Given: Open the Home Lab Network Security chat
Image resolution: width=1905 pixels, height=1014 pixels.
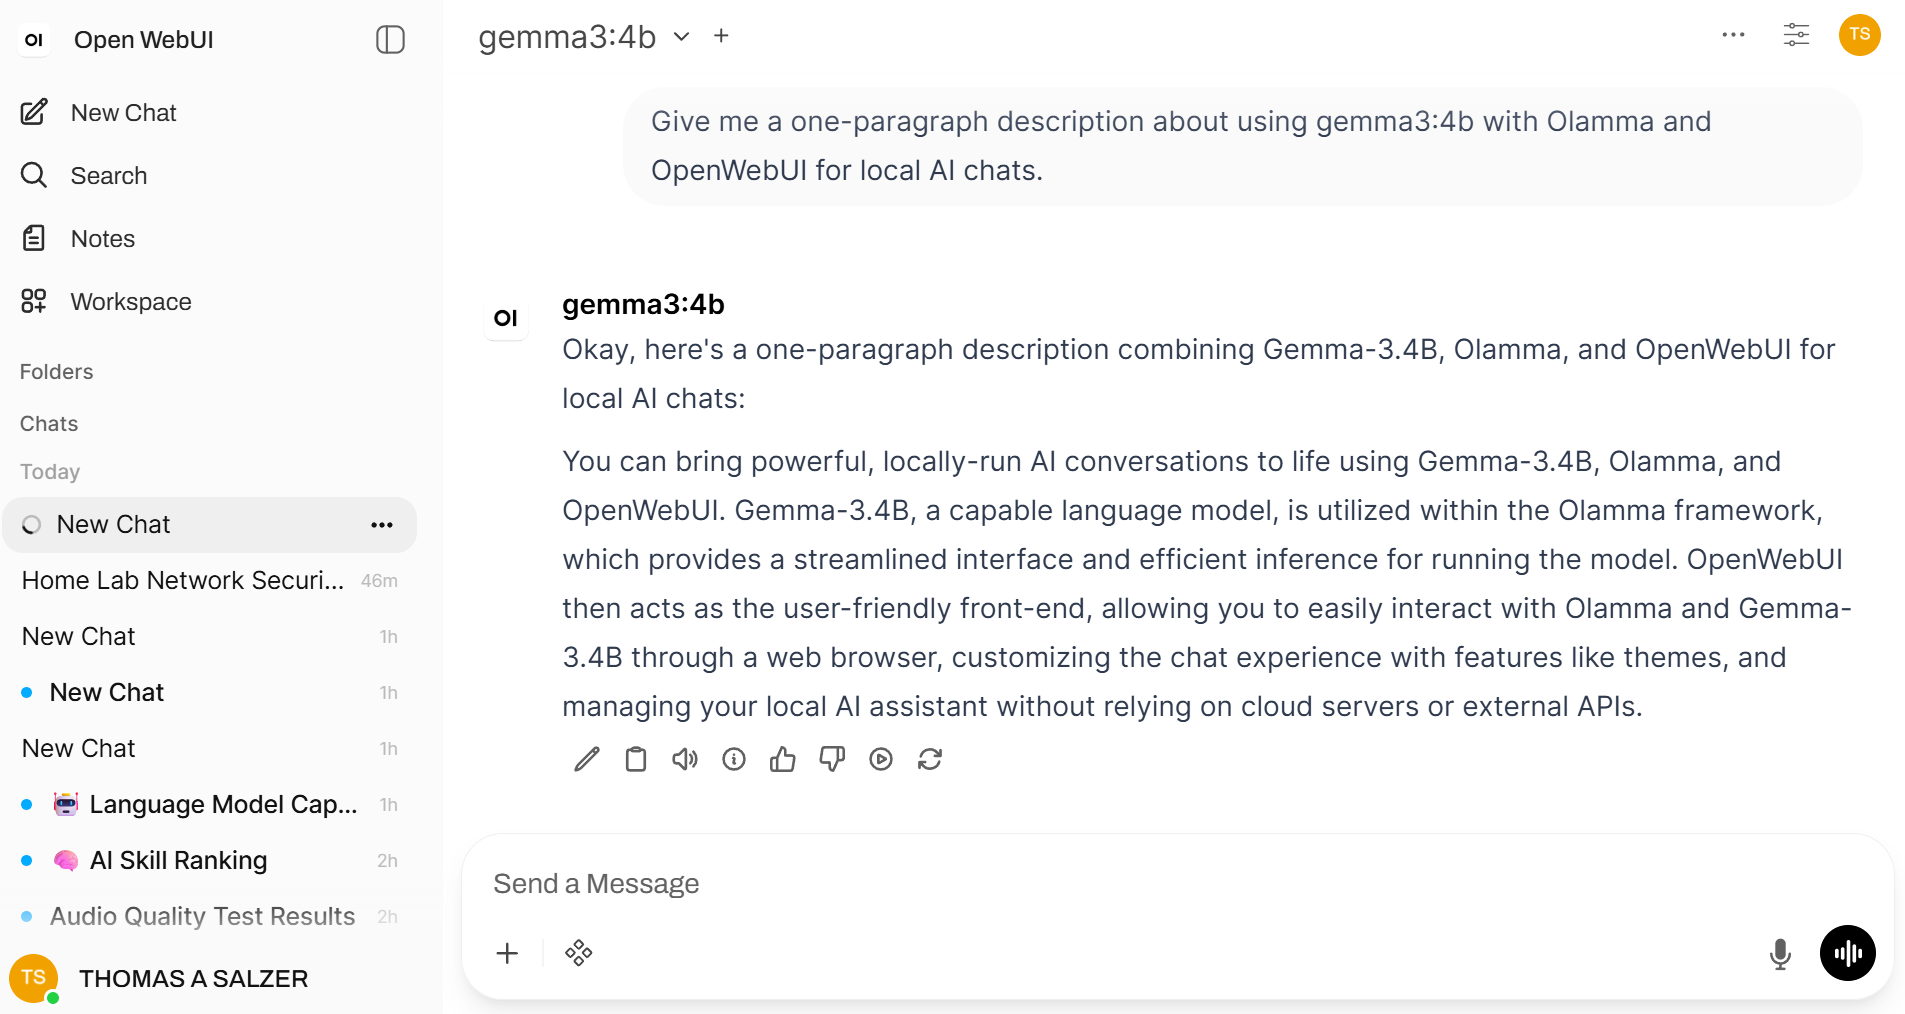Looking at the screenshot, I should (x=209, y=580).
